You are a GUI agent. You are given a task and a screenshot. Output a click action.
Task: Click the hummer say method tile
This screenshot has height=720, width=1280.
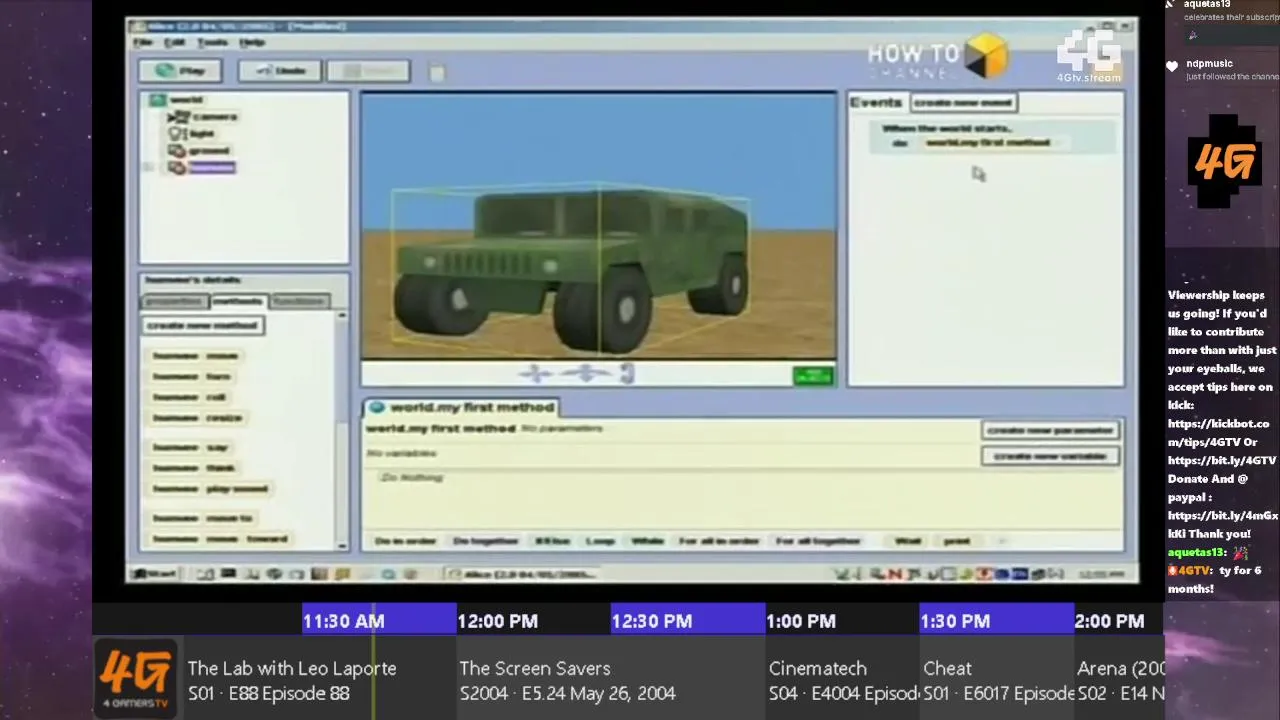tap(190, 448)
